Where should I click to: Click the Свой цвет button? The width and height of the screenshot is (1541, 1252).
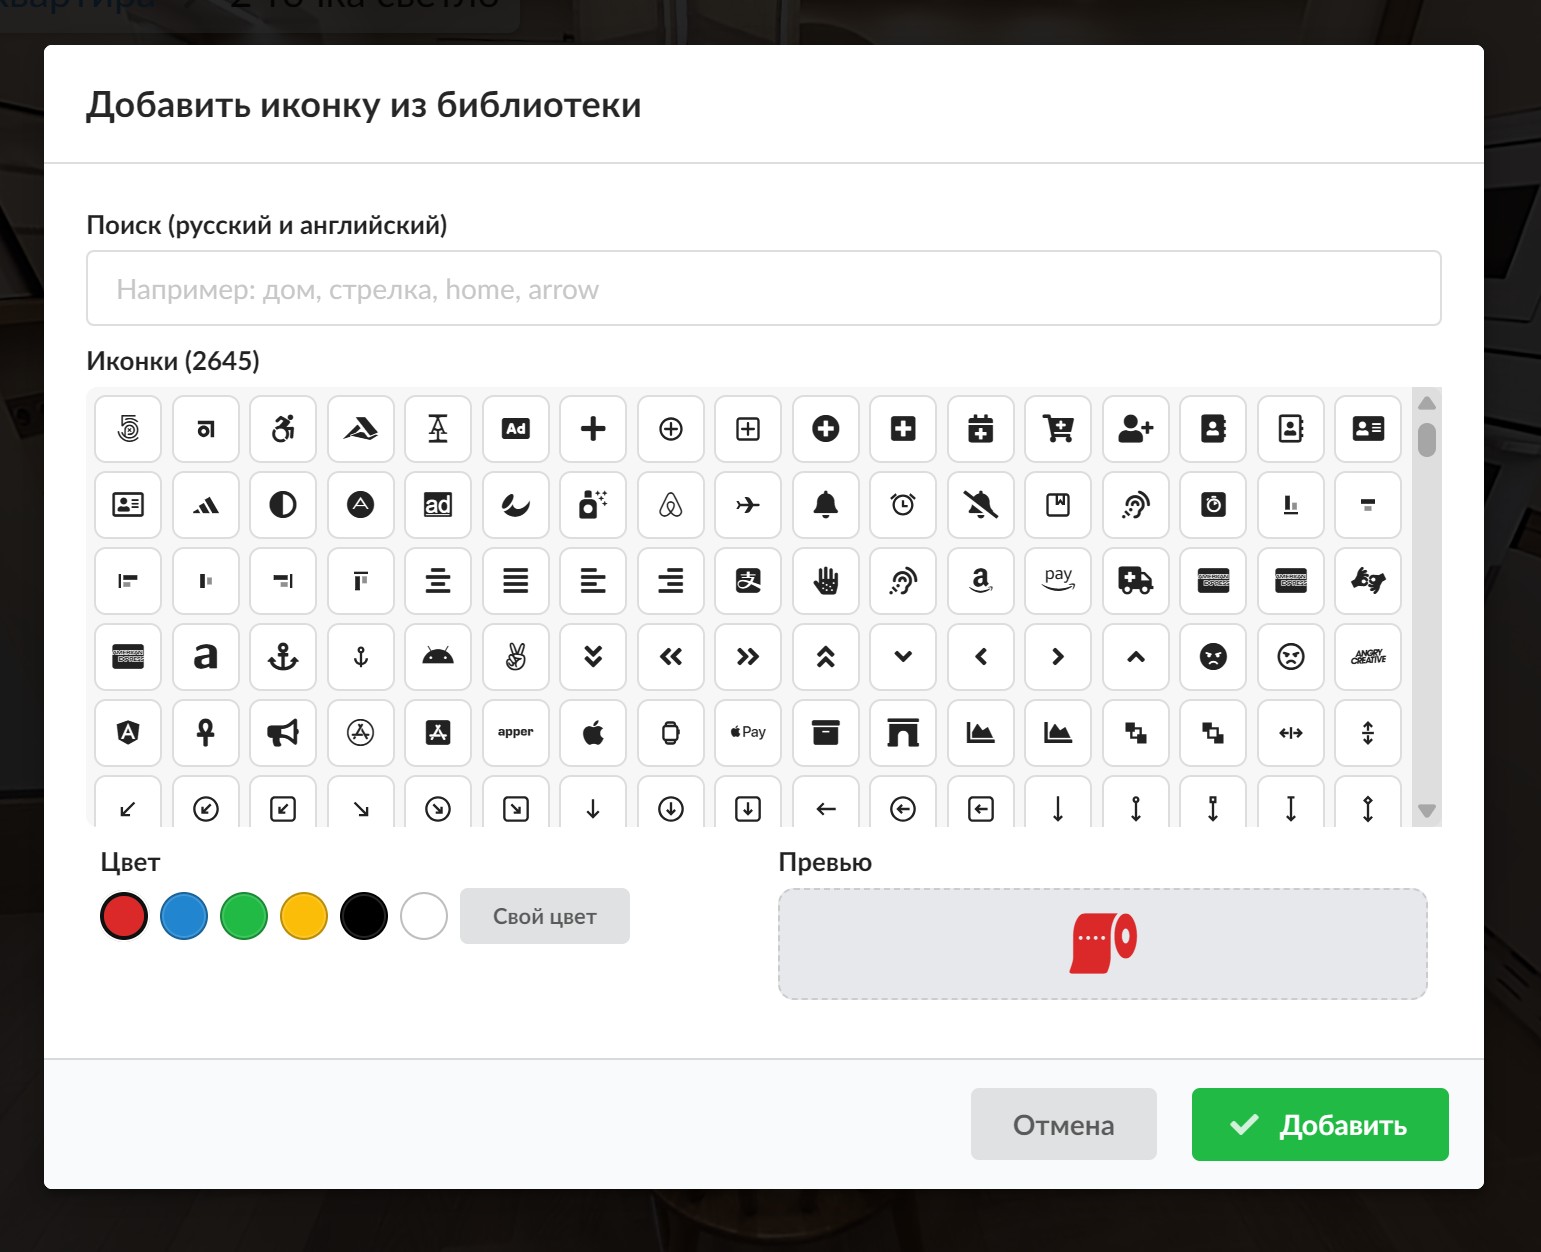[x=544, y=916]
